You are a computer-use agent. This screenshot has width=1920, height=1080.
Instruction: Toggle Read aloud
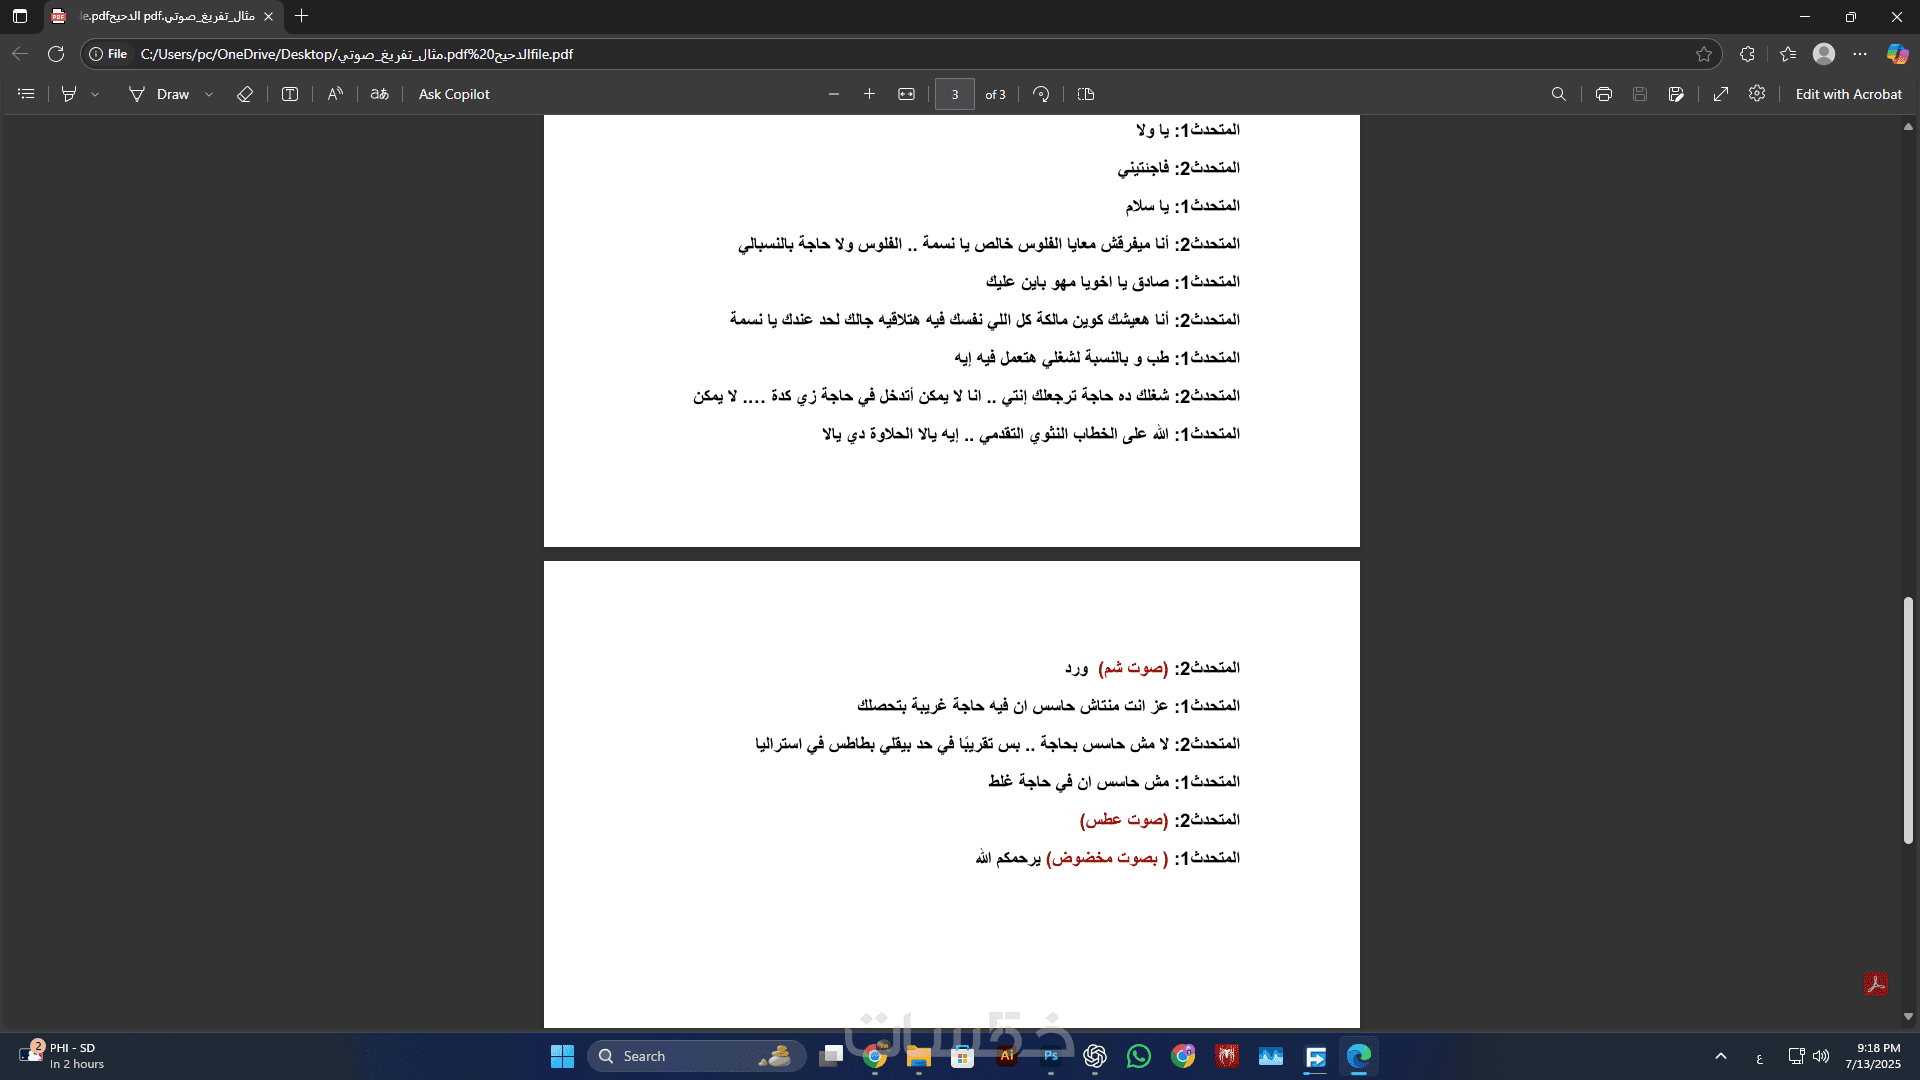pyautogui.click(x=335, y=94)
